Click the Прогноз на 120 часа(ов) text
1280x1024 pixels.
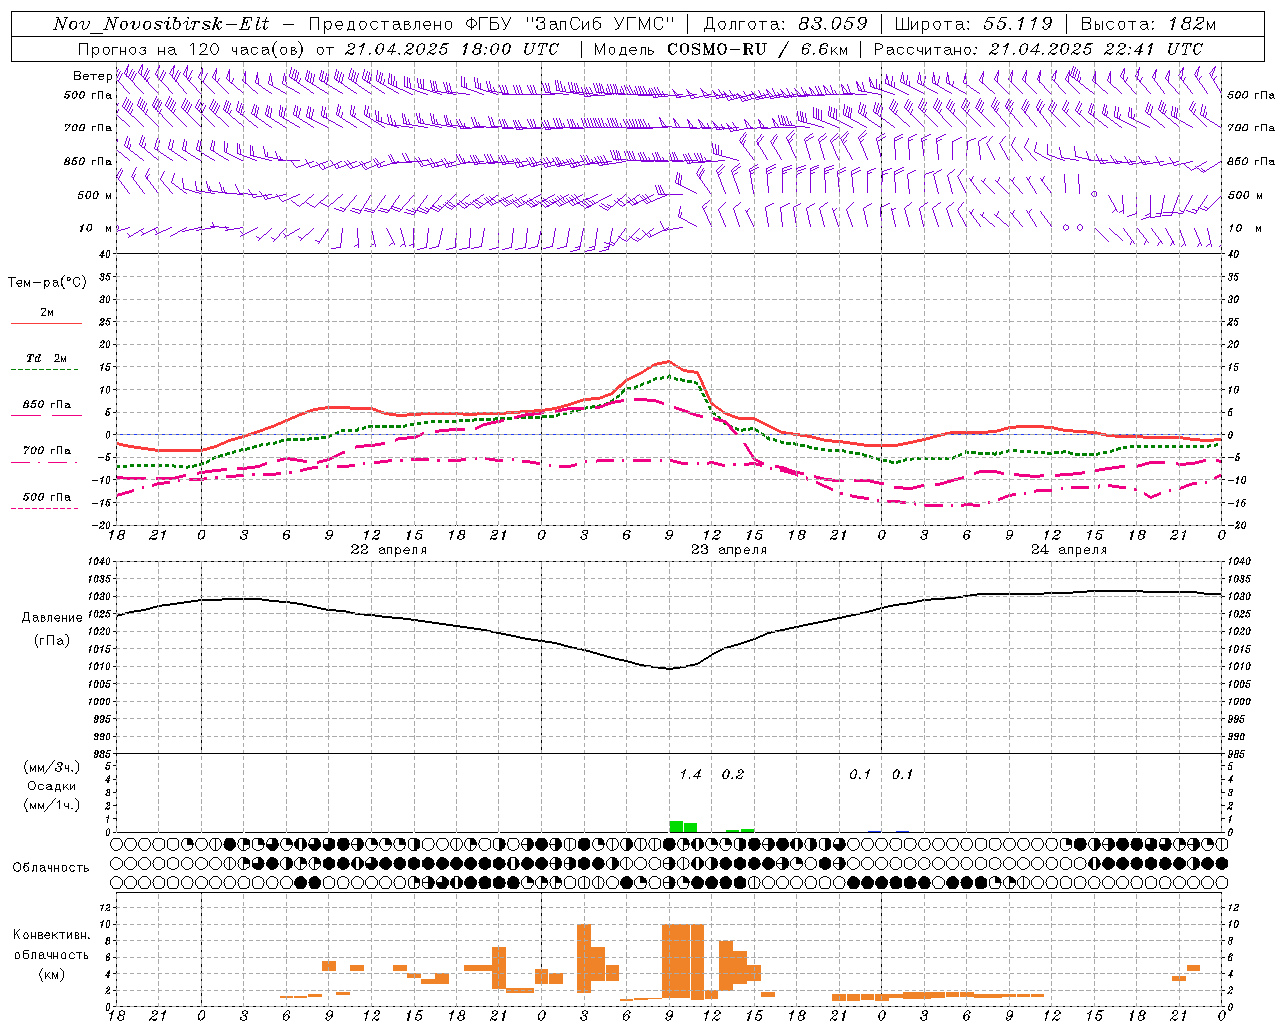click(191, 49)
